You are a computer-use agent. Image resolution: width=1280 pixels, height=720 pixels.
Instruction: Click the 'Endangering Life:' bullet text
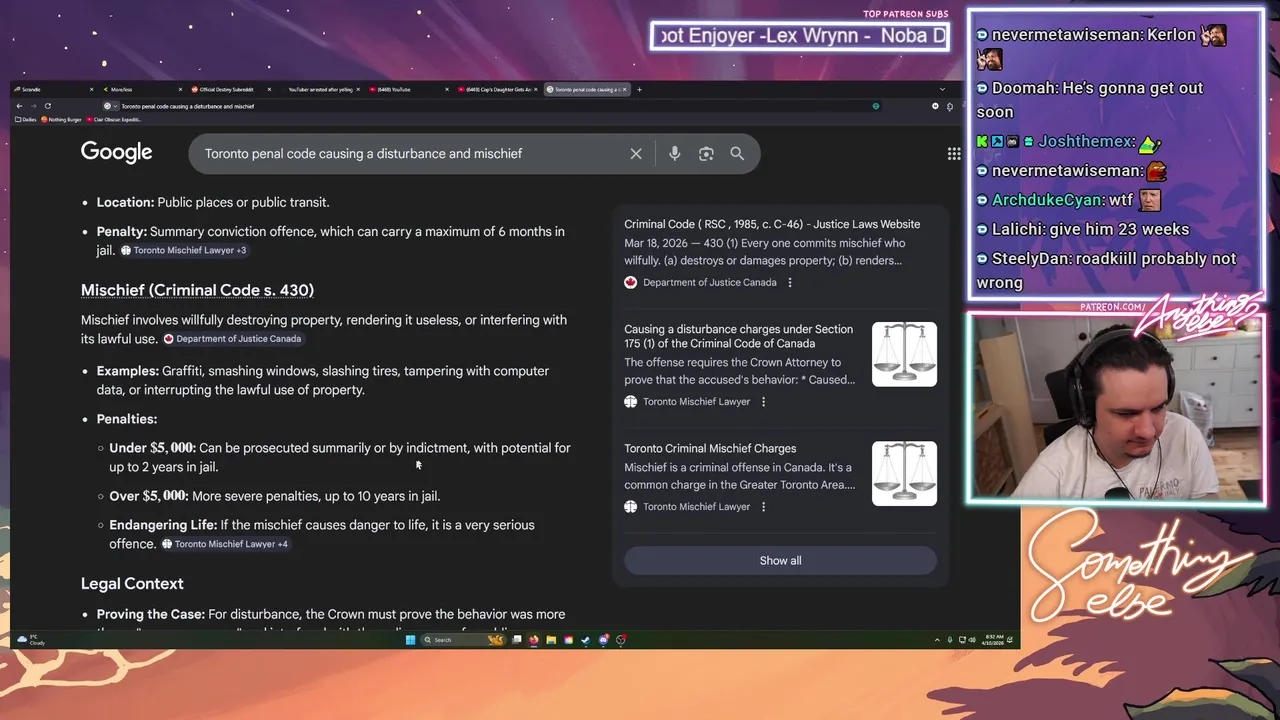tap(163, 525)
